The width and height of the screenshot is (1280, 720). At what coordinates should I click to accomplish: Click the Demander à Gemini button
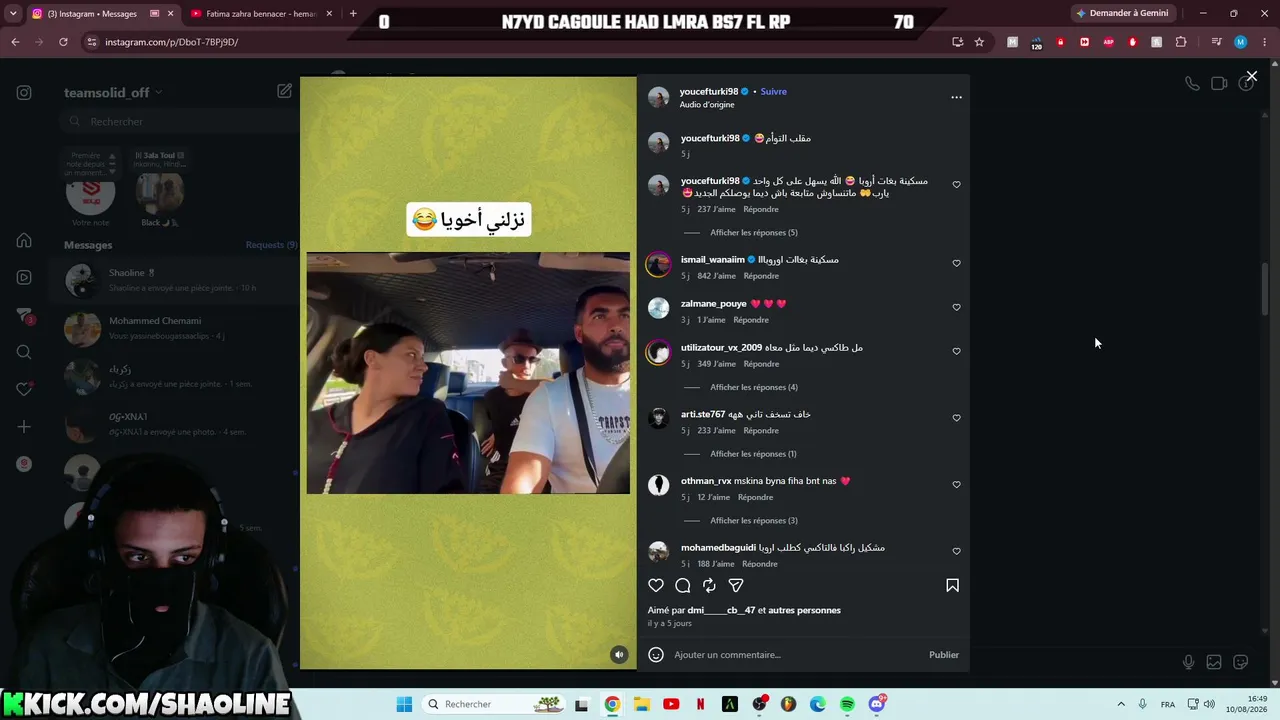click(1122, 13)
